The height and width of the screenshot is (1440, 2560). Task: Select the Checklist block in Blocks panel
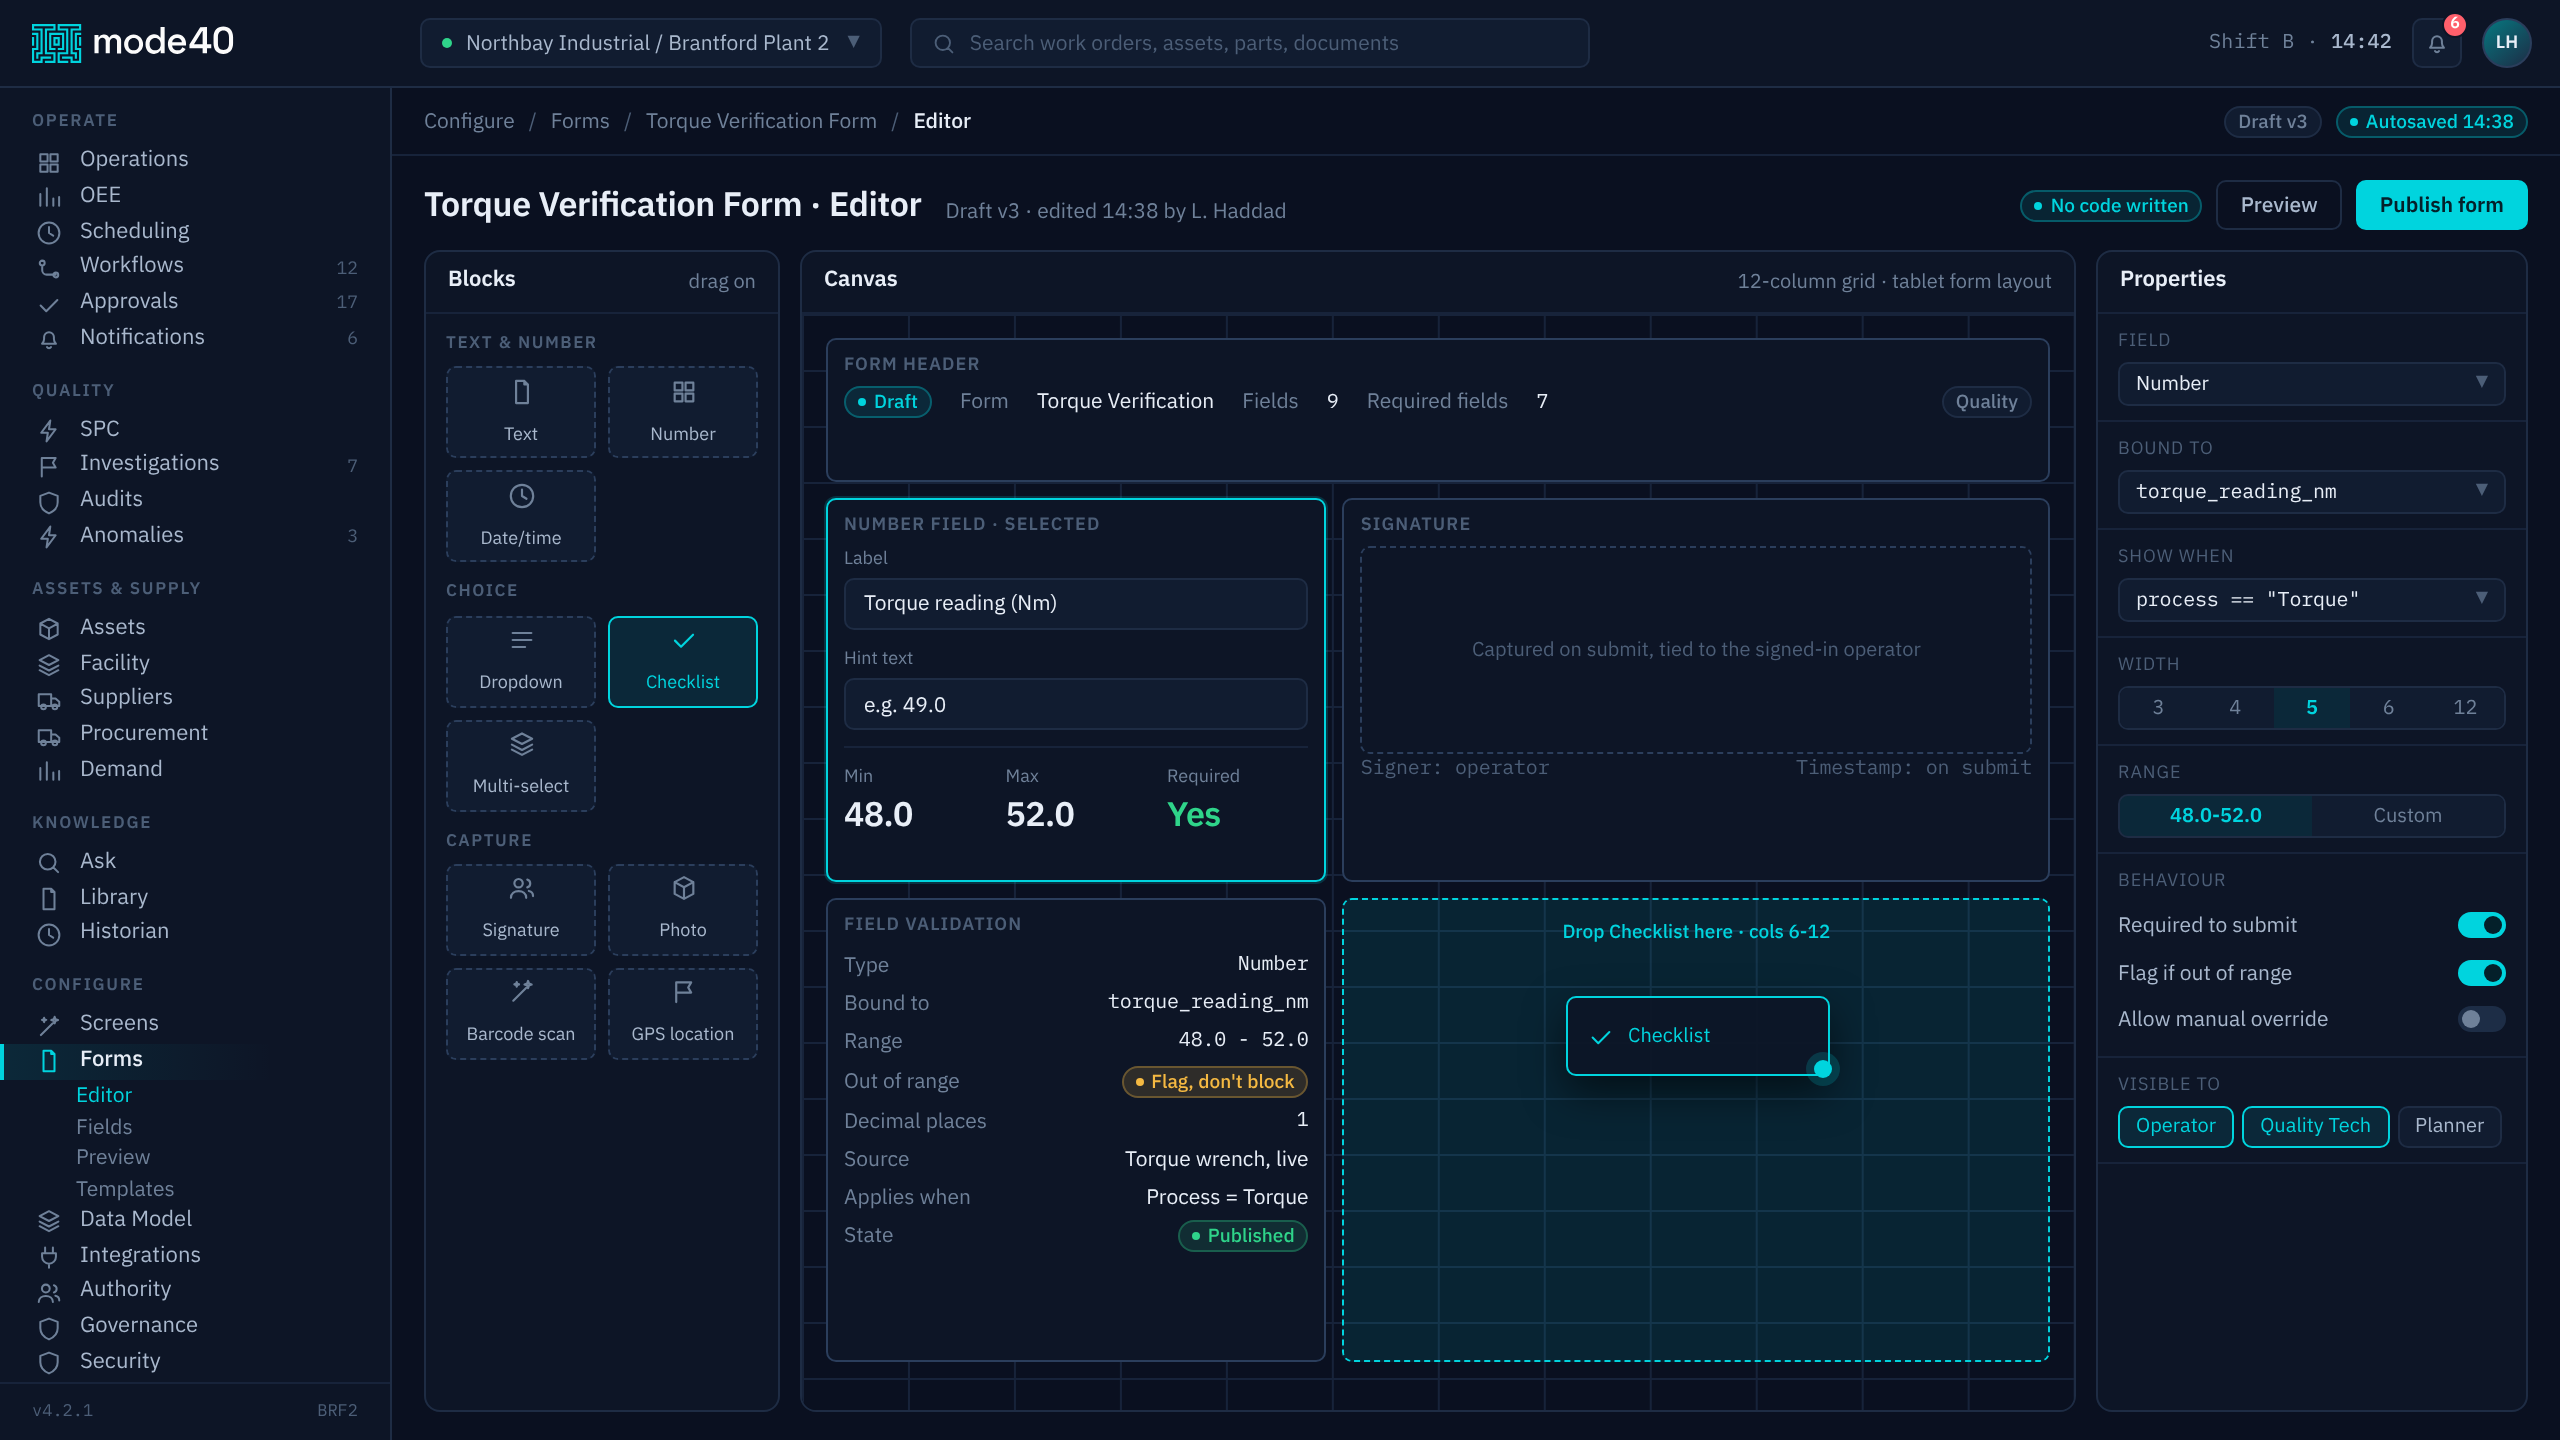pos(683,662)
